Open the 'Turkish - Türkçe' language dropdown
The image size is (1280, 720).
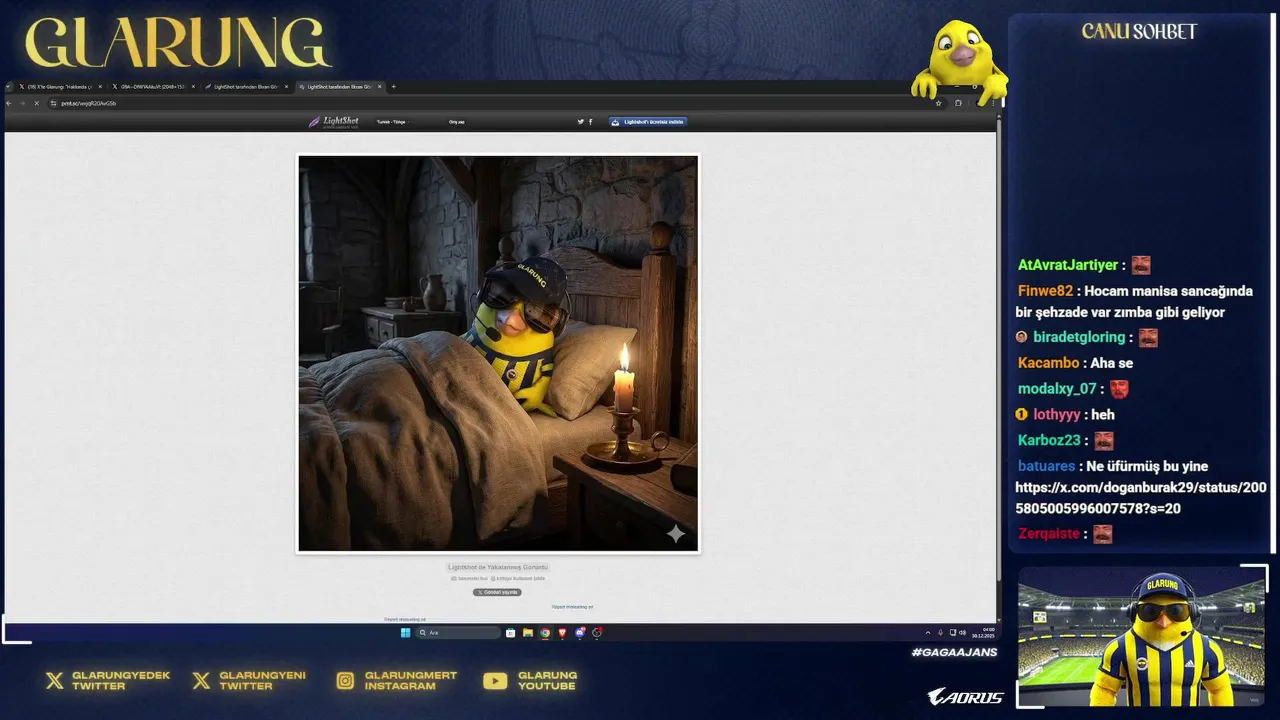(x=391, y=122)
